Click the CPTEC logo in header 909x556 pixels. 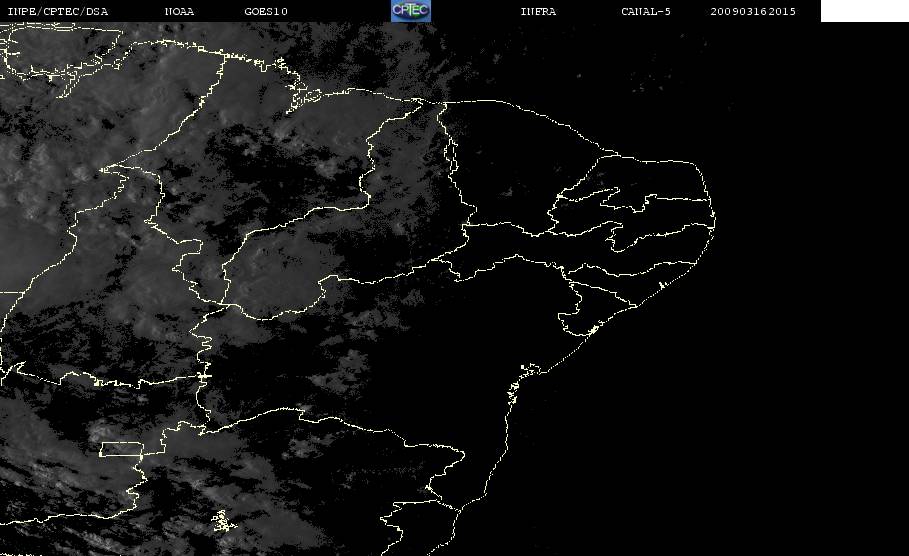pyautogui.click(x=410, y=10)
